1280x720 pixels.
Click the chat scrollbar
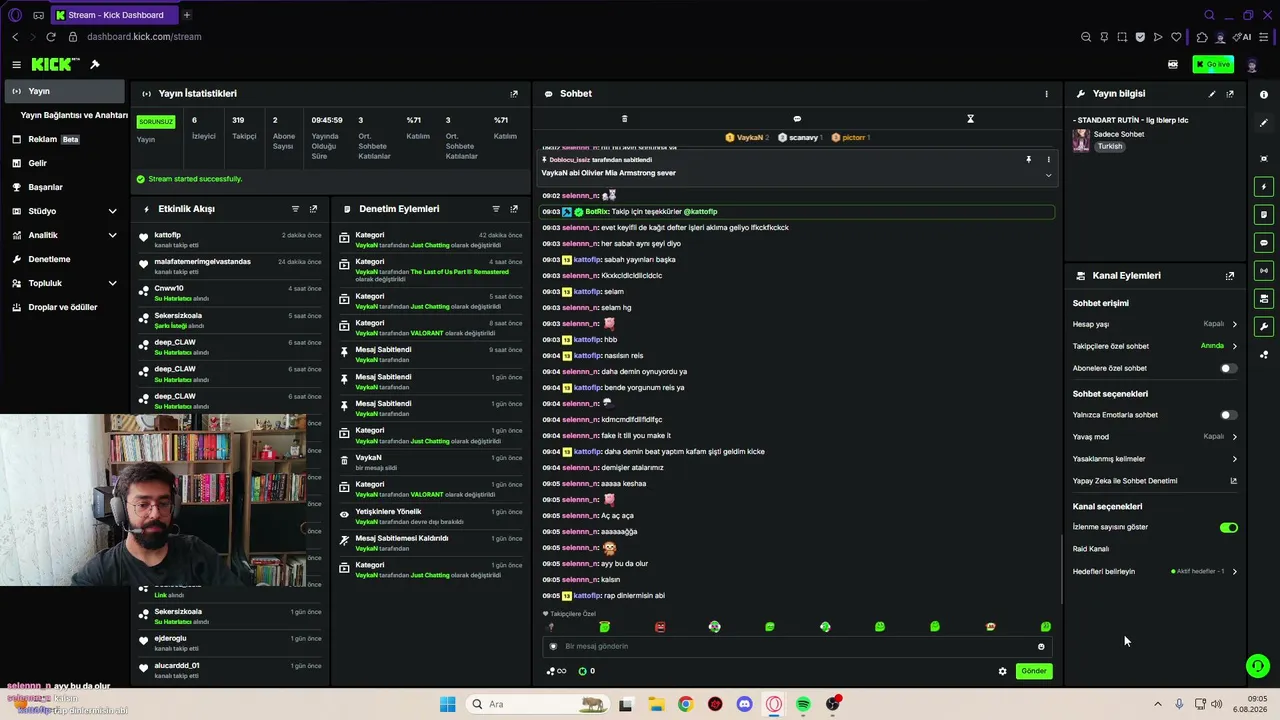(x=1060, y=567)
